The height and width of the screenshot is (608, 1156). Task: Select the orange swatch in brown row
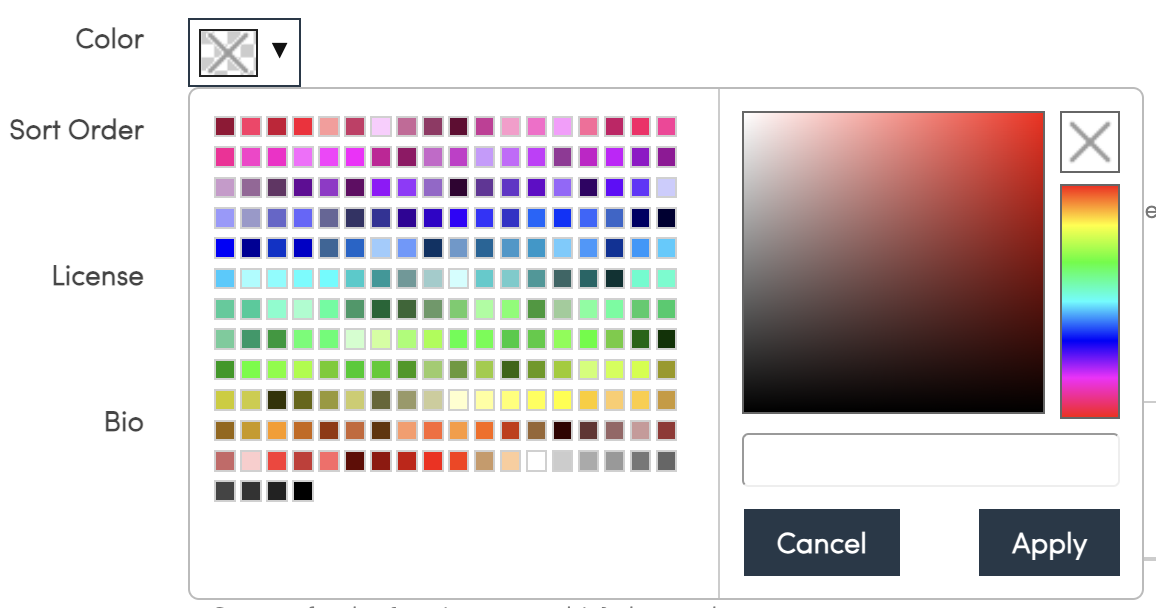pyautogui.click(x=277, y=430)
